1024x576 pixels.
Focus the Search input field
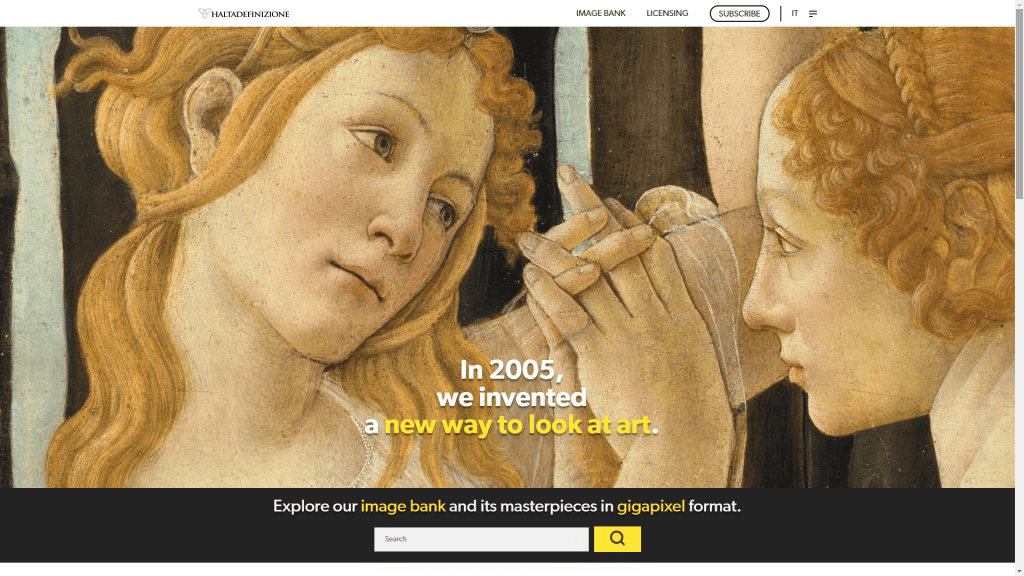tap(481, 539)
